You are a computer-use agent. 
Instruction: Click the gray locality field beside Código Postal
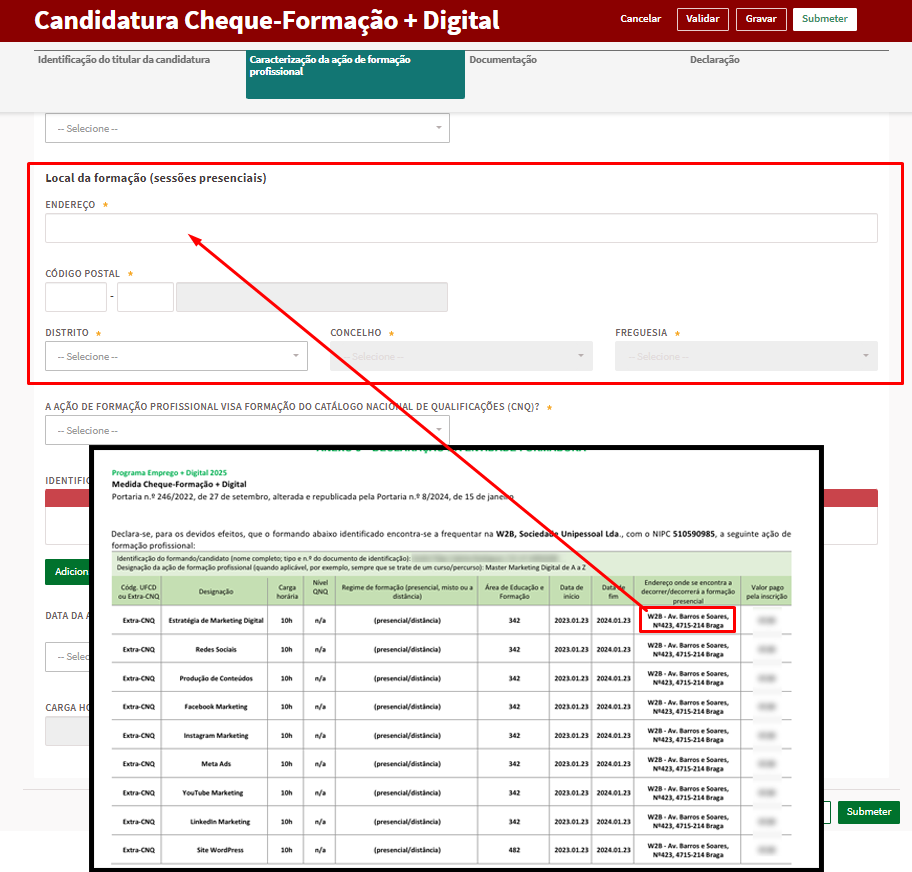click(x=311, y=297)
